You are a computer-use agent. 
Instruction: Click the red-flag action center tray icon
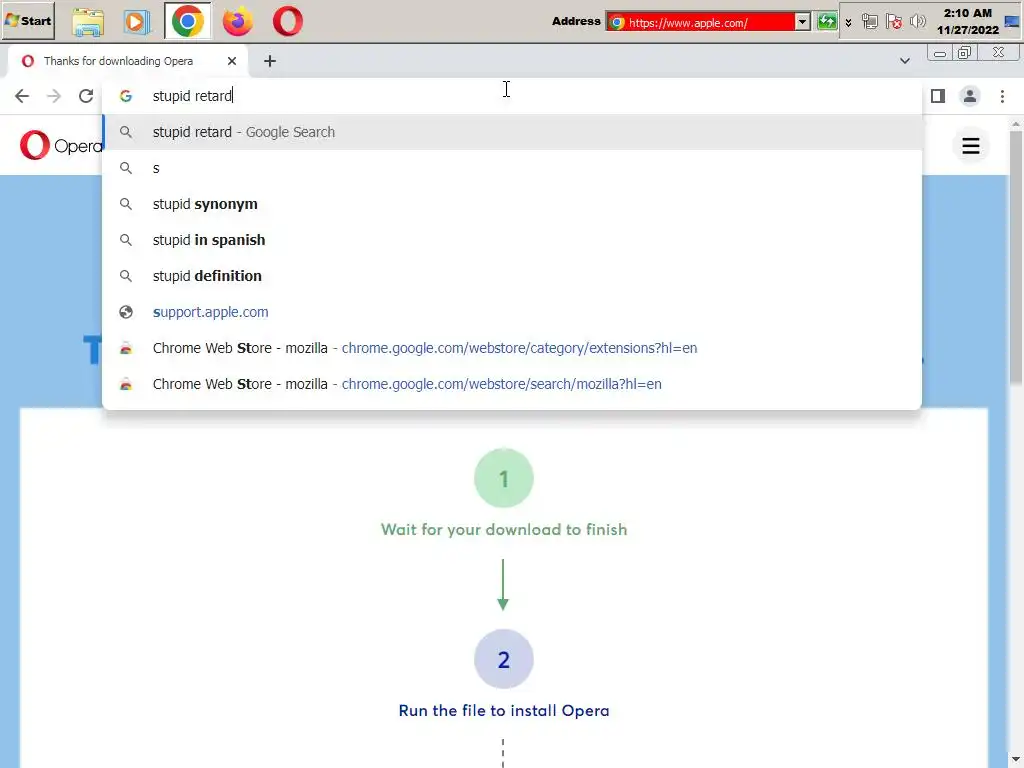[894, 22]
